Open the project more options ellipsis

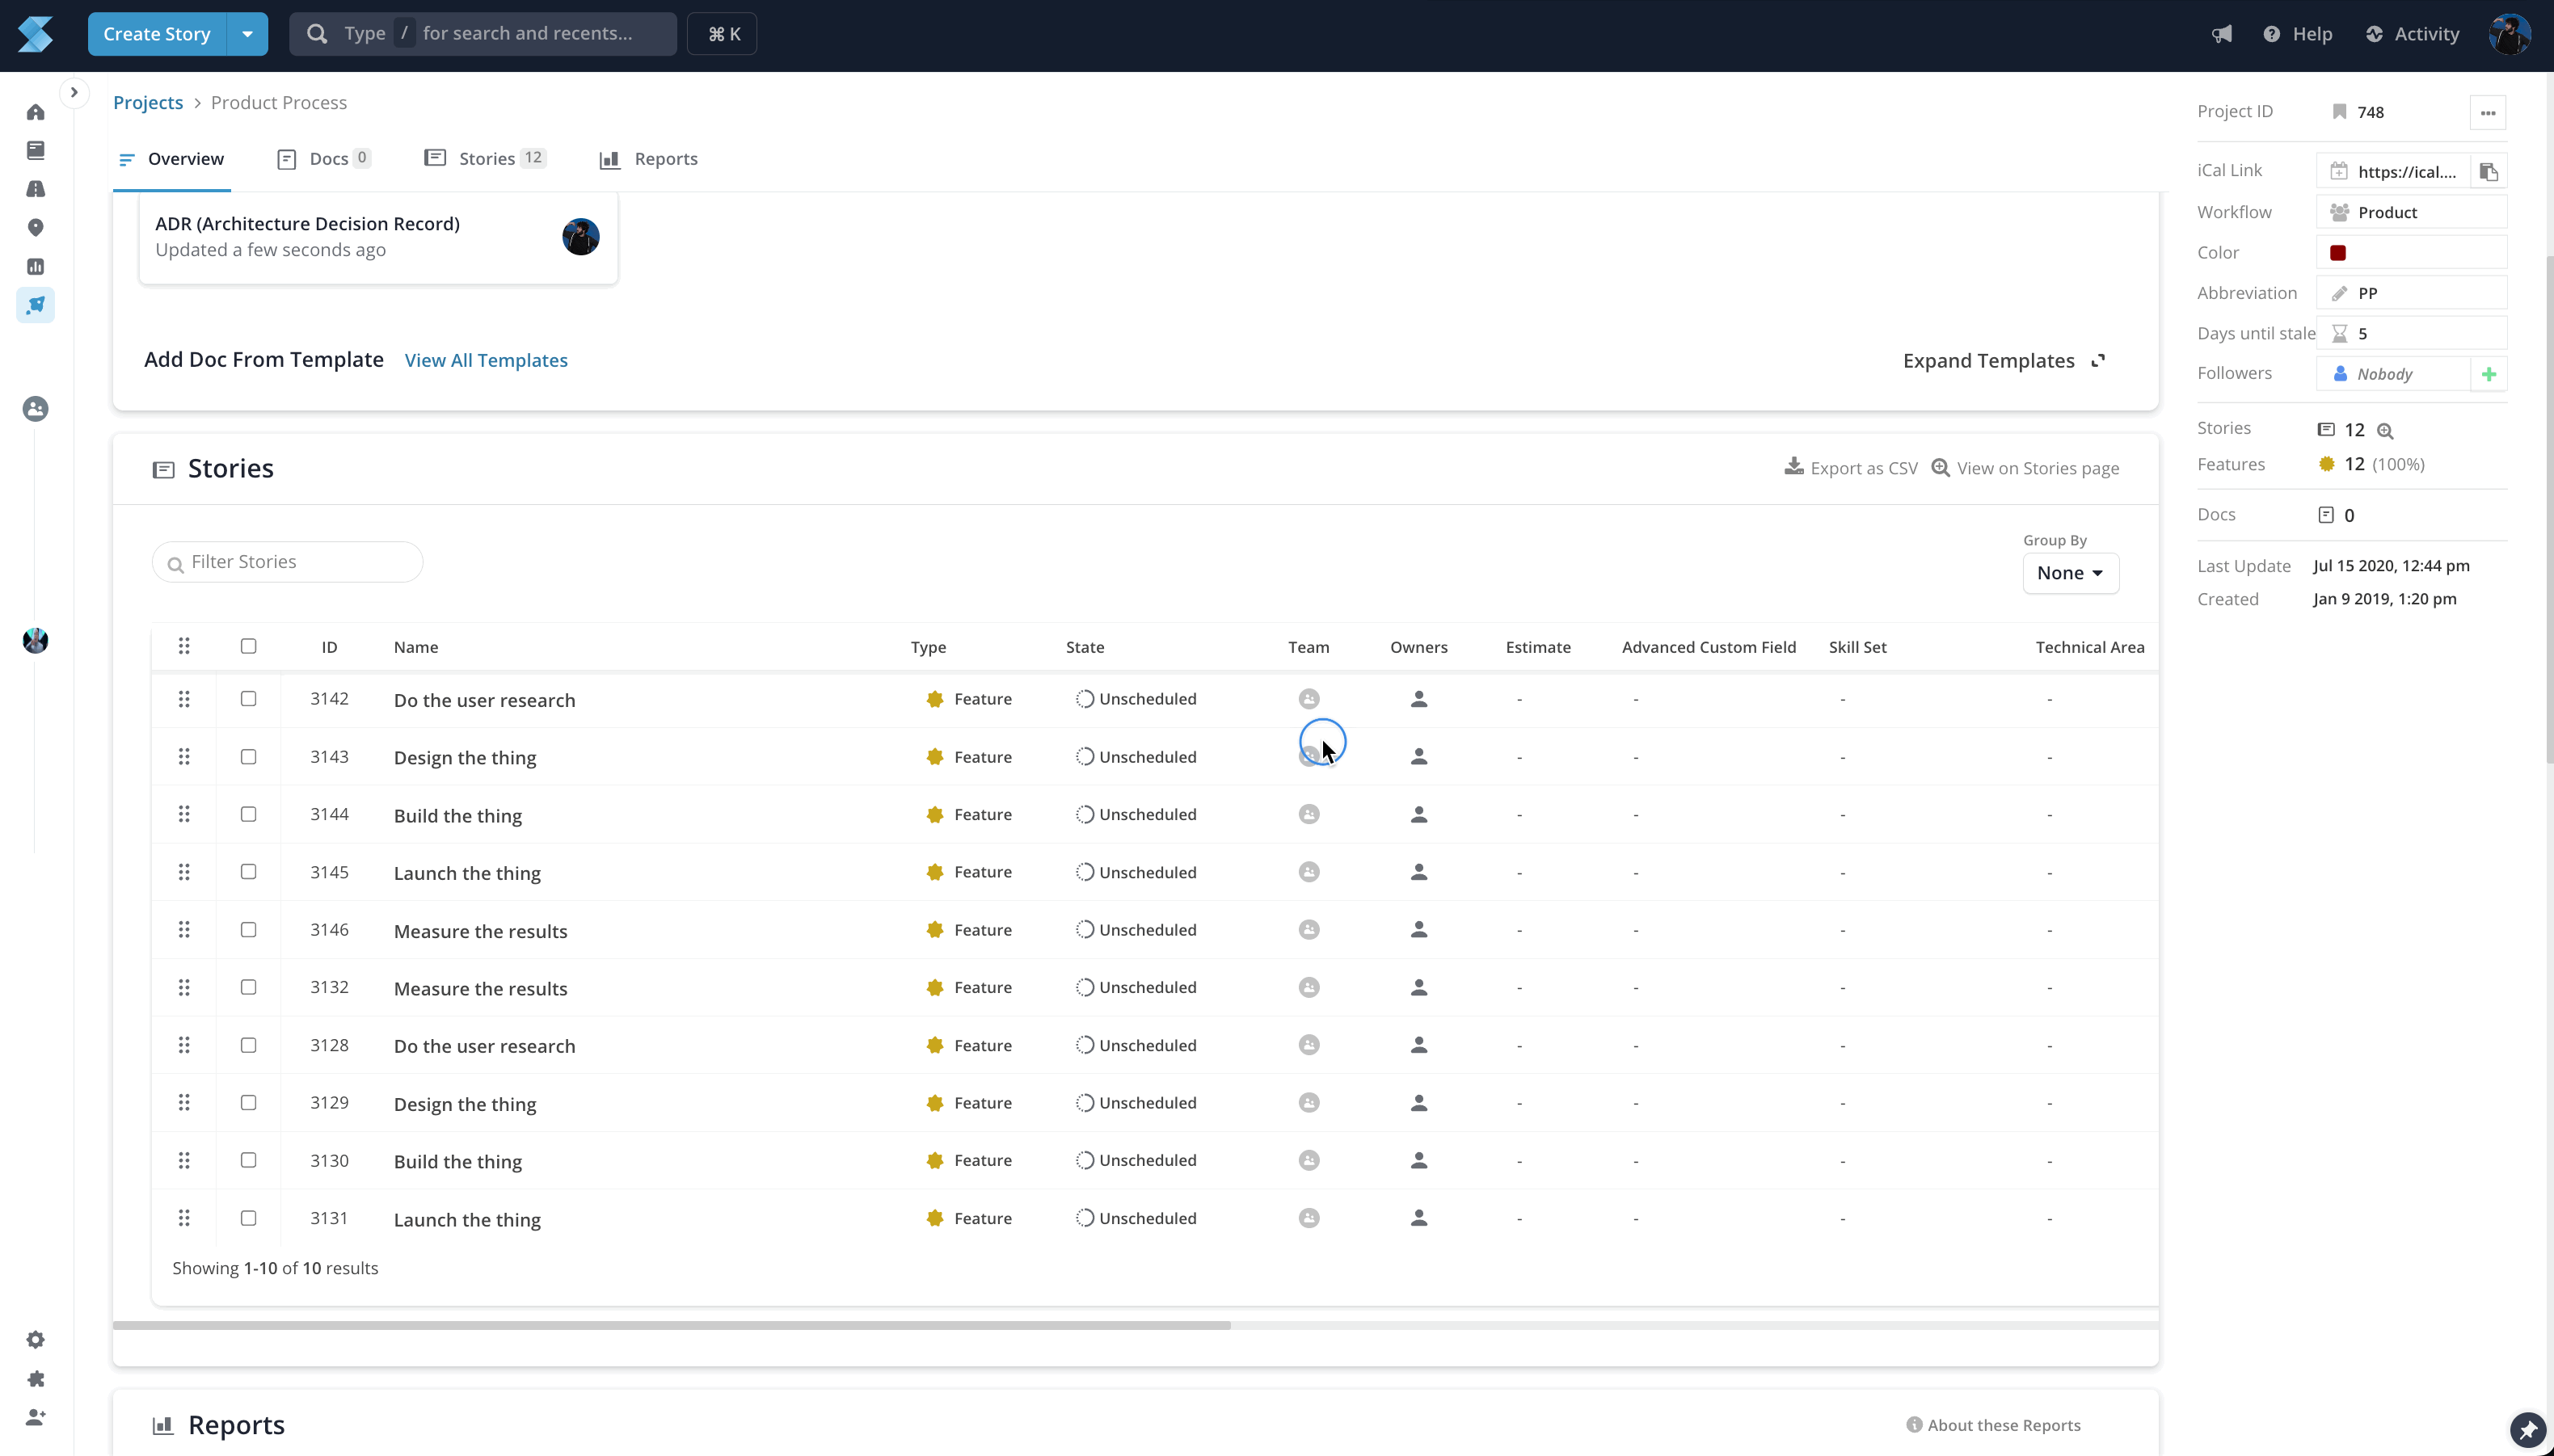(2488, 113)
